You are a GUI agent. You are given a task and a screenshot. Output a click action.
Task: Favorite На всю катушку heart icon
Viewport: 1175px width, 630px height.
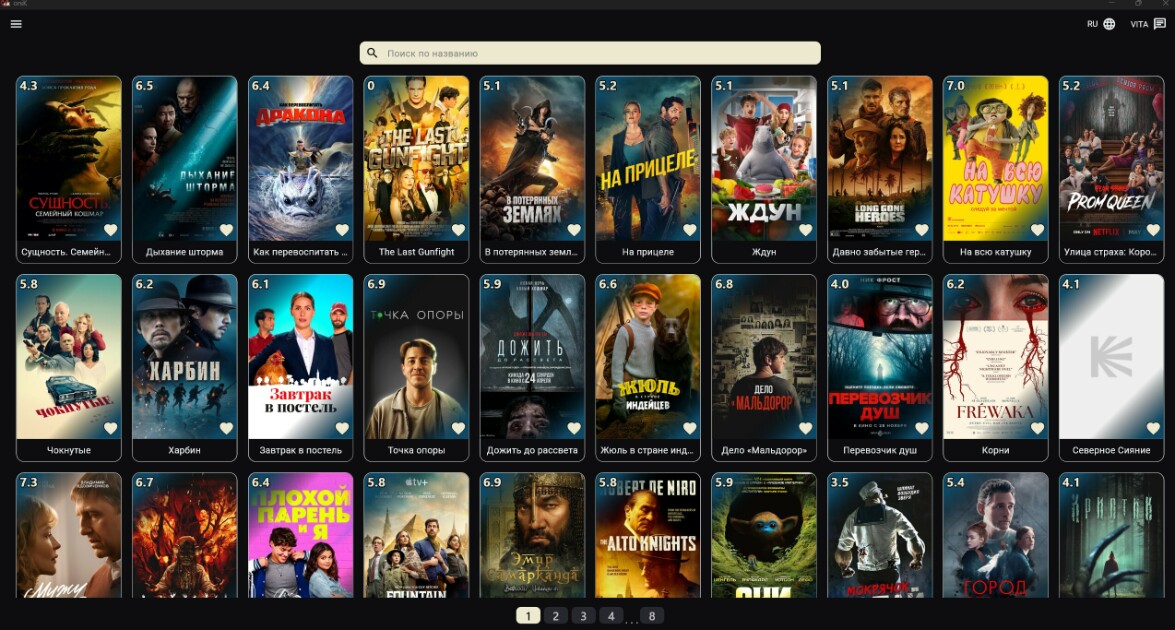[x=1038, y=230]
